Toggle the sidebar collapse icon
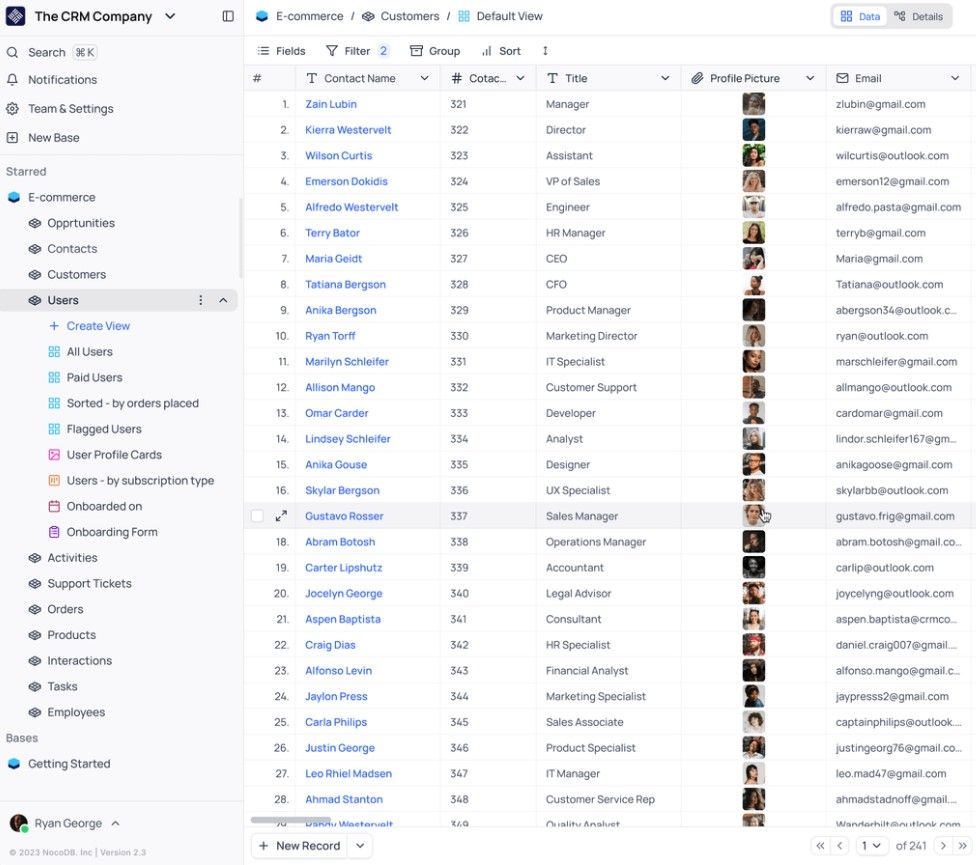Image resolution: width=976 pixels, height=865 pixels. [x=228, y=16]
